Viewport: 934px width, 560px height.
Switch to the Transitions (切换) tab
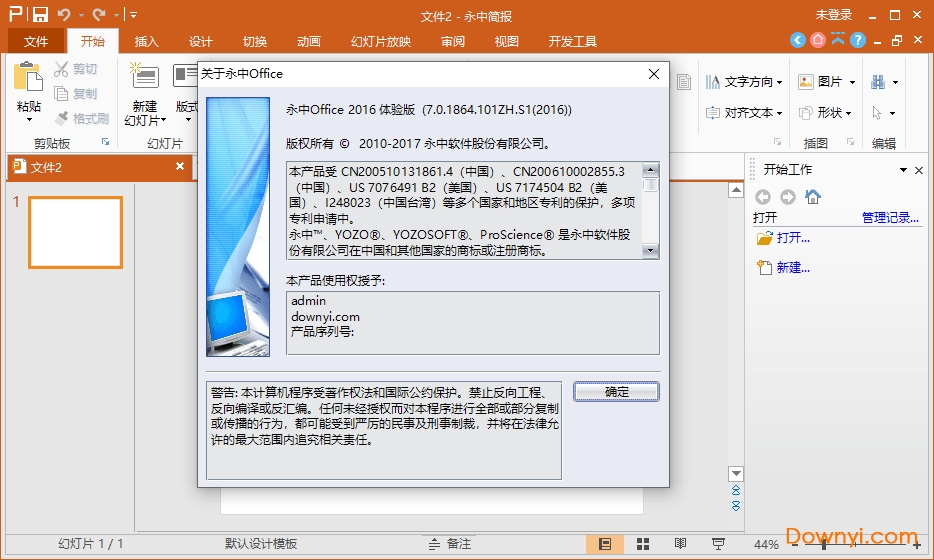click(x=255, y=41)
